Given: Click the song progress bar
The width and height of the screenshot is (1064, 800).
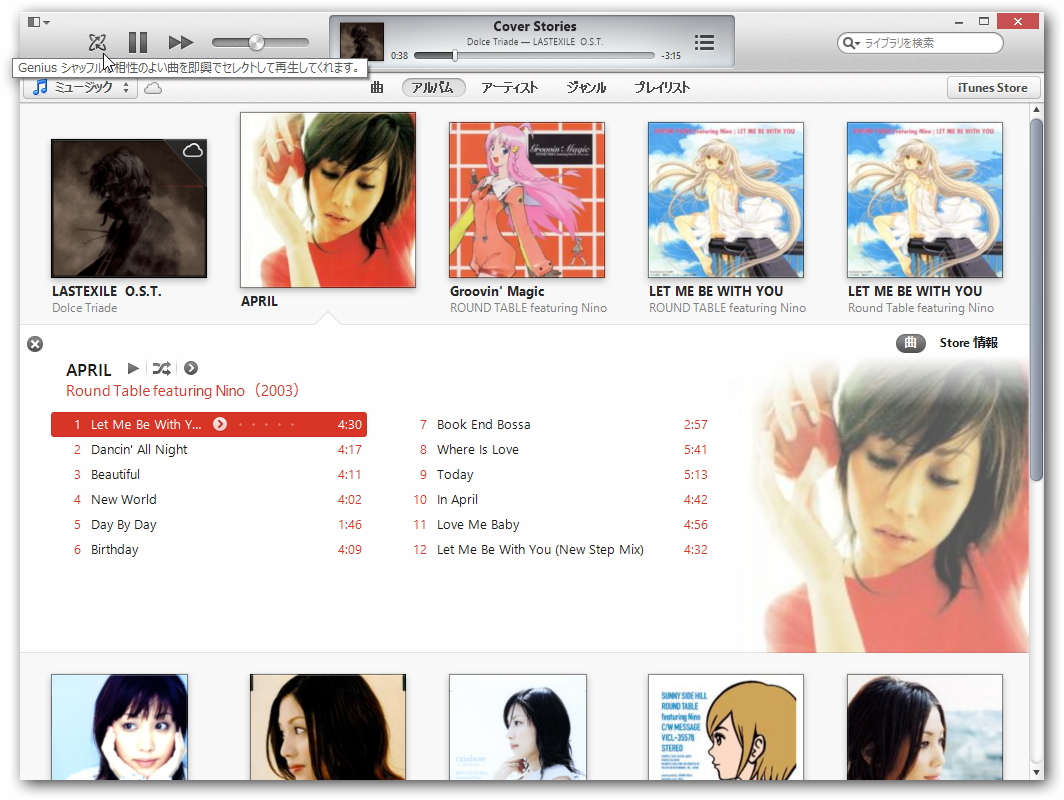Looking at the screenshot, I should (x=534, y=56).
